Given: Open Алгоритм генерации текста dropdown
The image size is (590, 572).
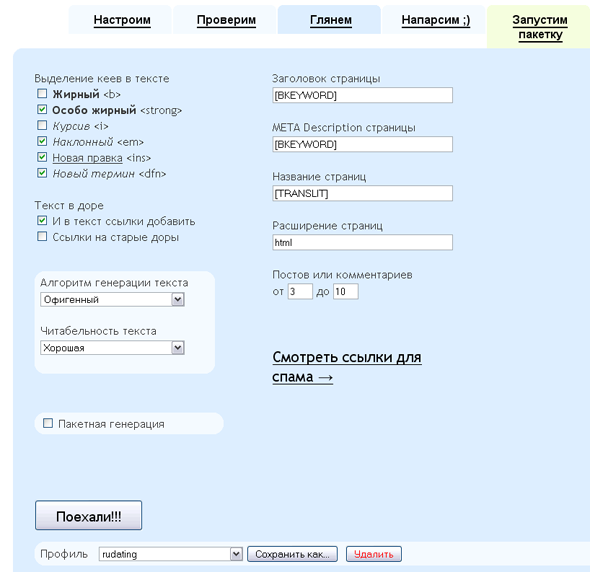Looking at the screenshot, I should coord(112,300).
